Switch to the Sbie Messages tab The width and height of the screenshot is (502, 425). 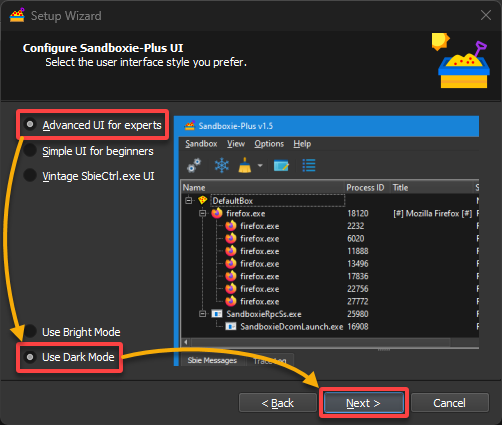212,360
